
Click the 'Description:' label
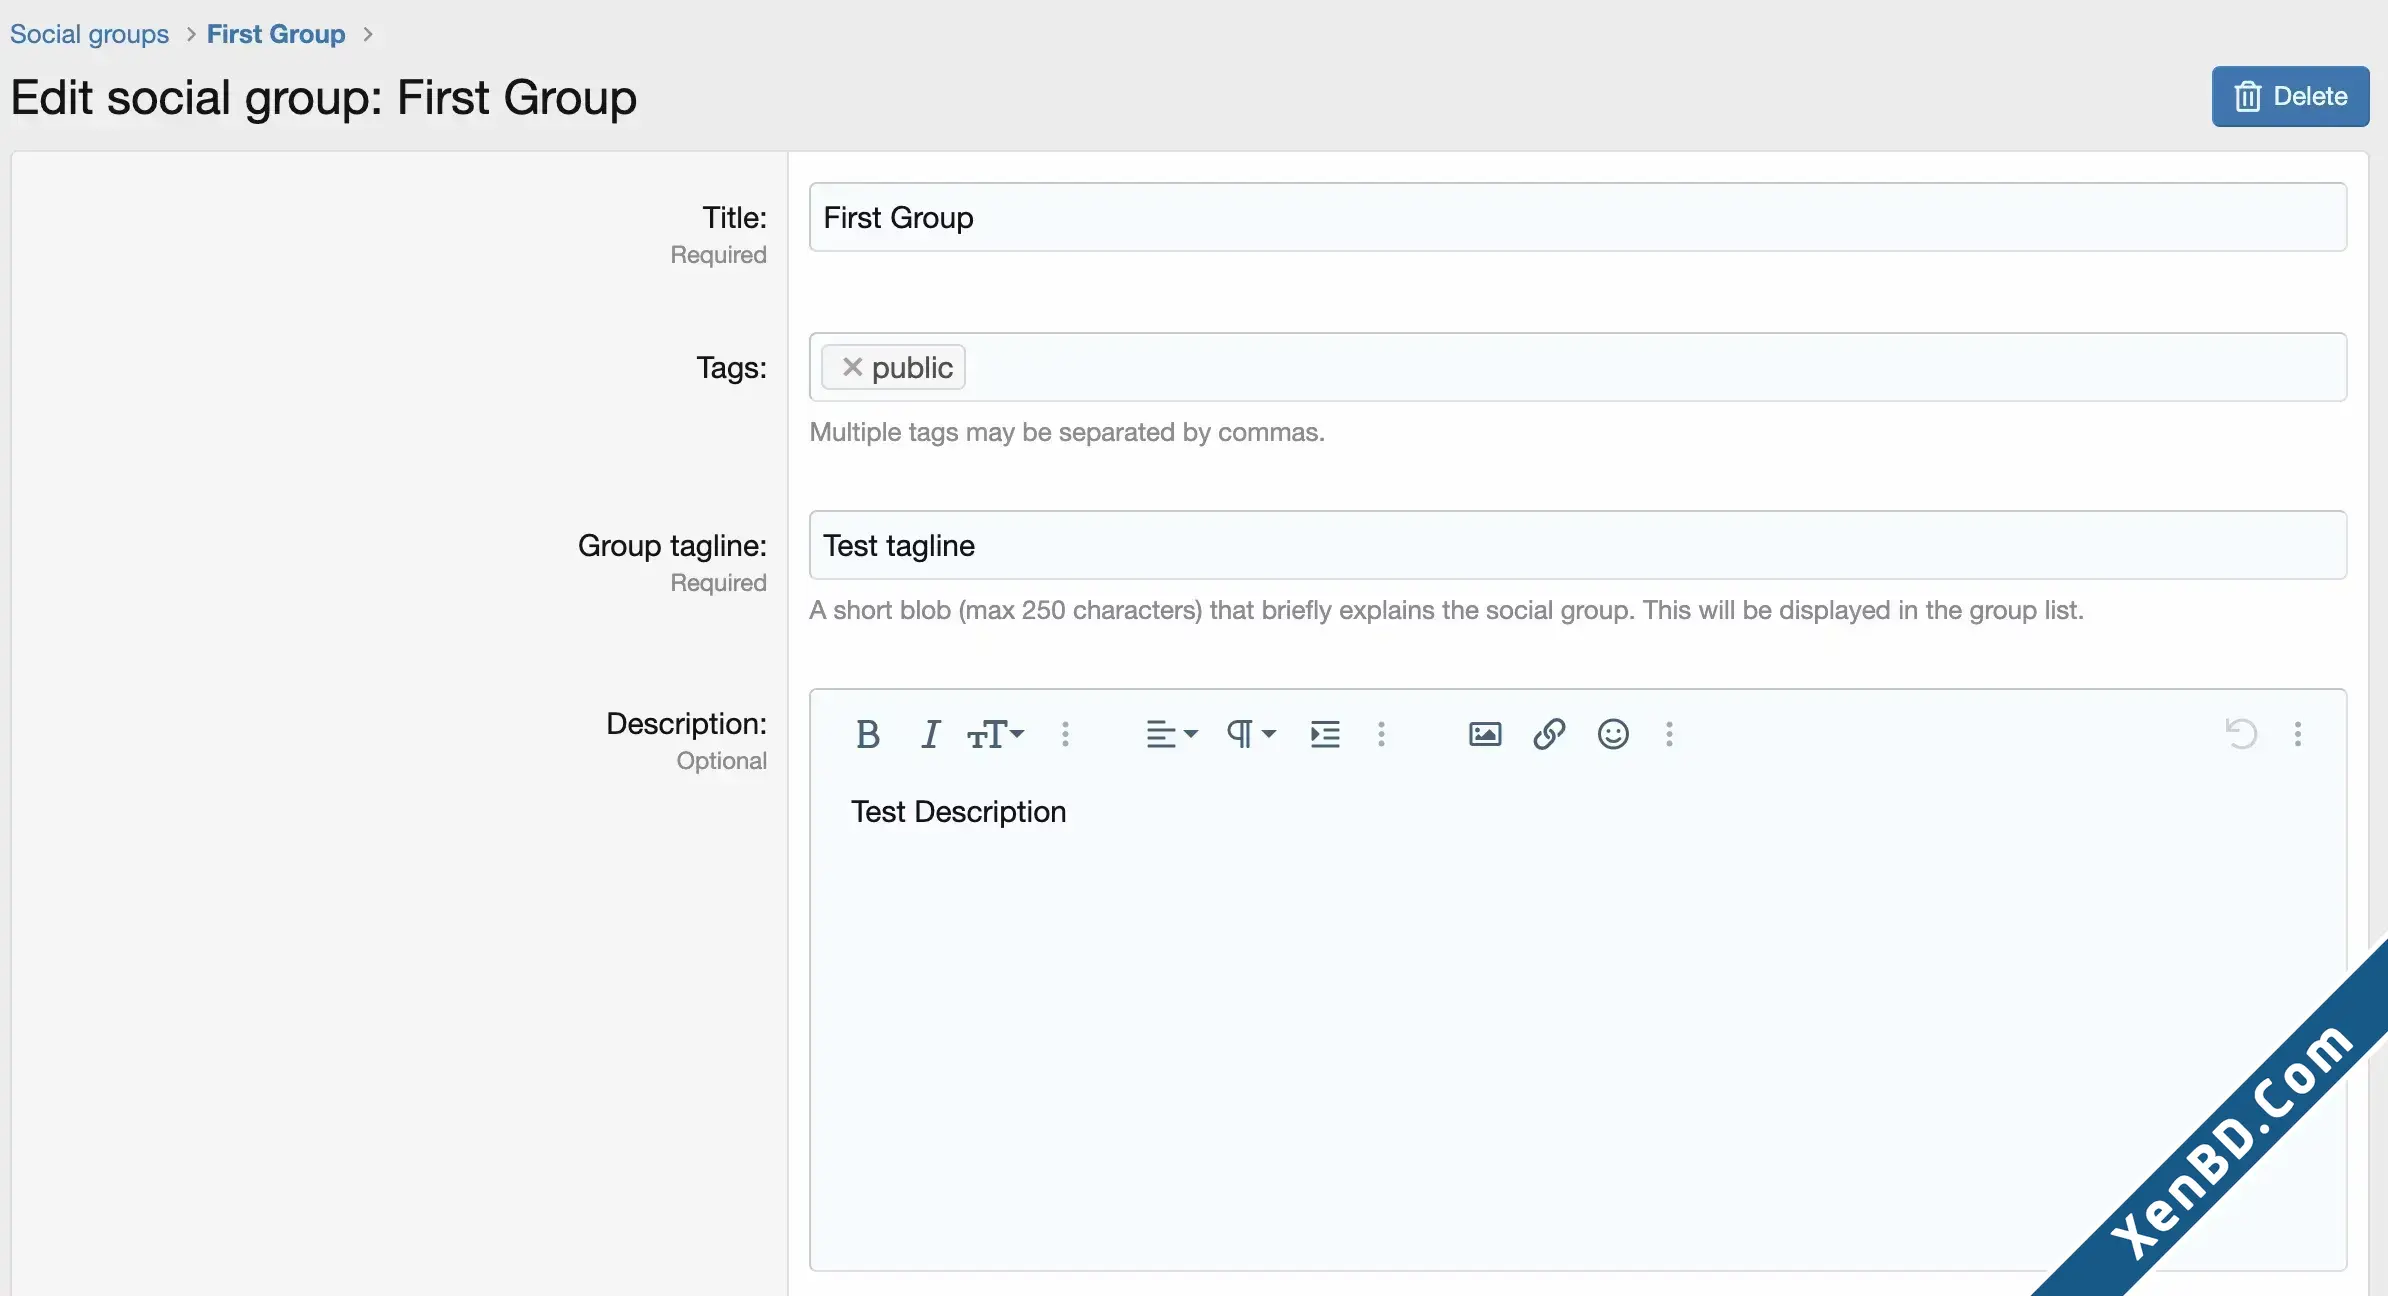point(686,723)
